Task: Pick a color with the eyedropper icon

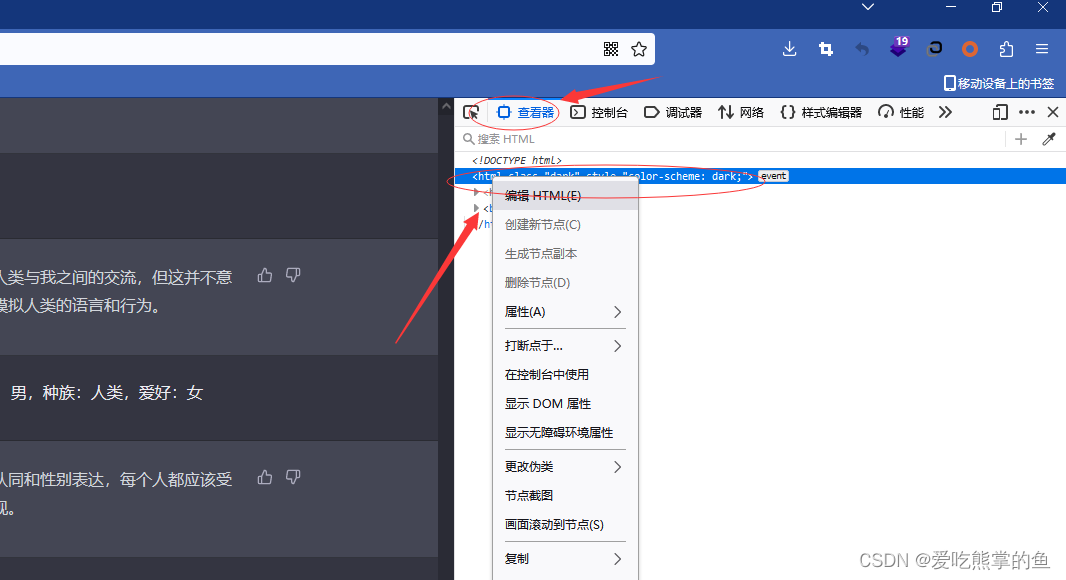Action: point(1049,139)
